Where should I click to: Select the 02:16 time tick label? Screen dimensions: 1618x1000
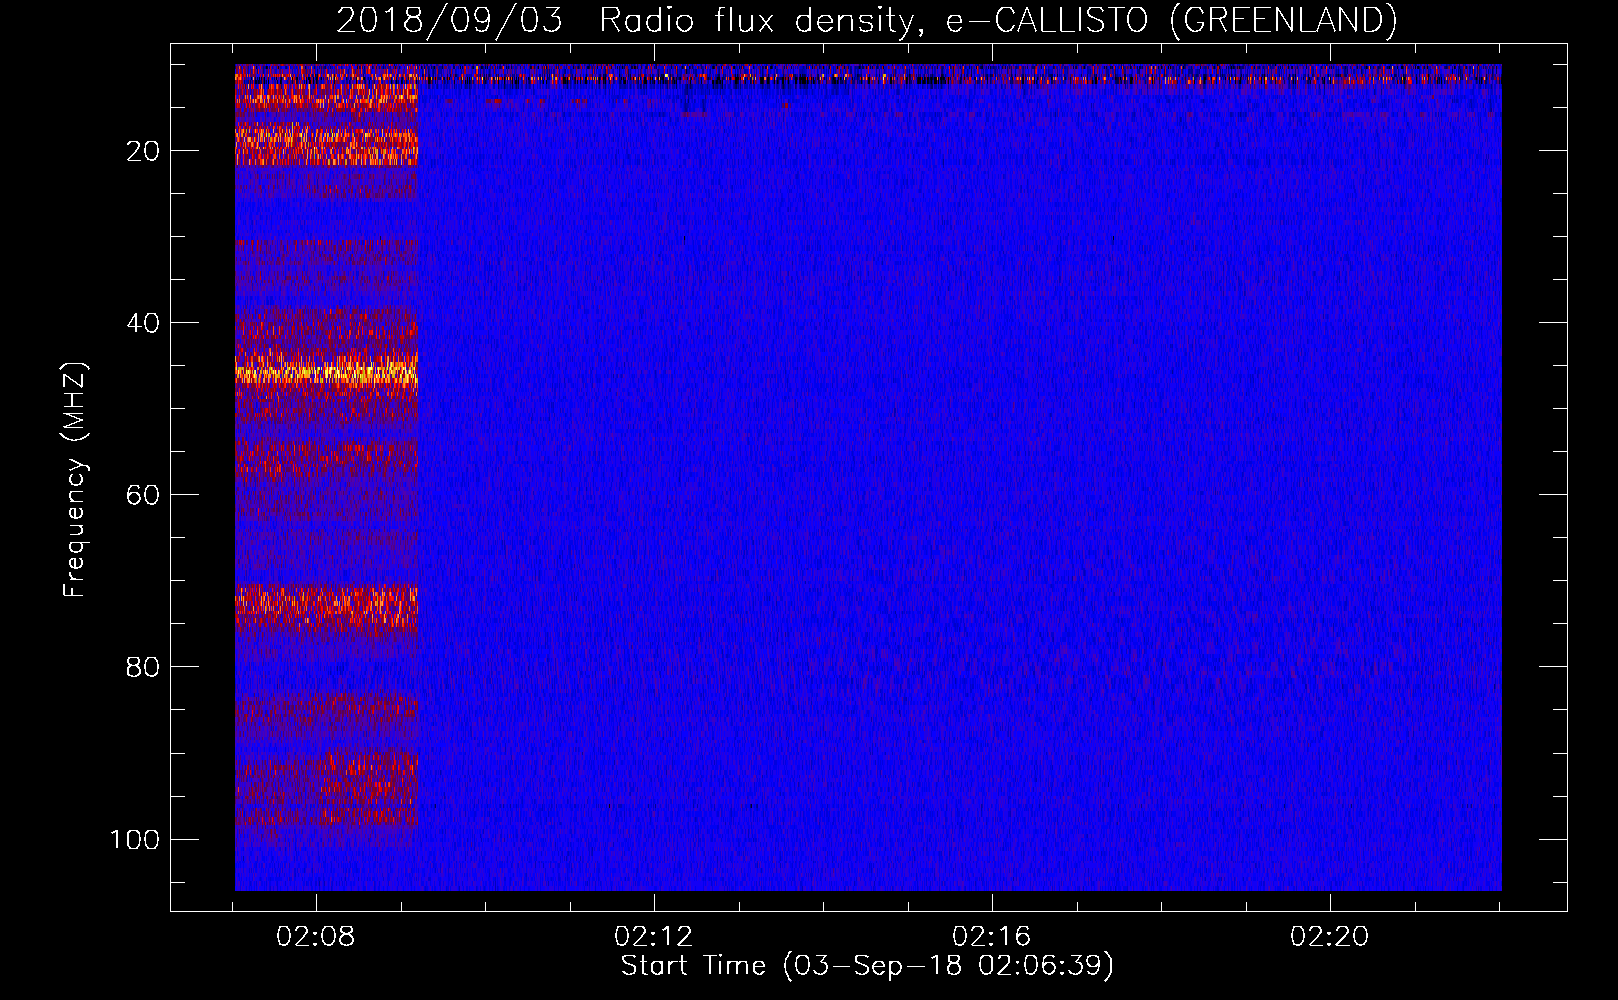[992, 937]
